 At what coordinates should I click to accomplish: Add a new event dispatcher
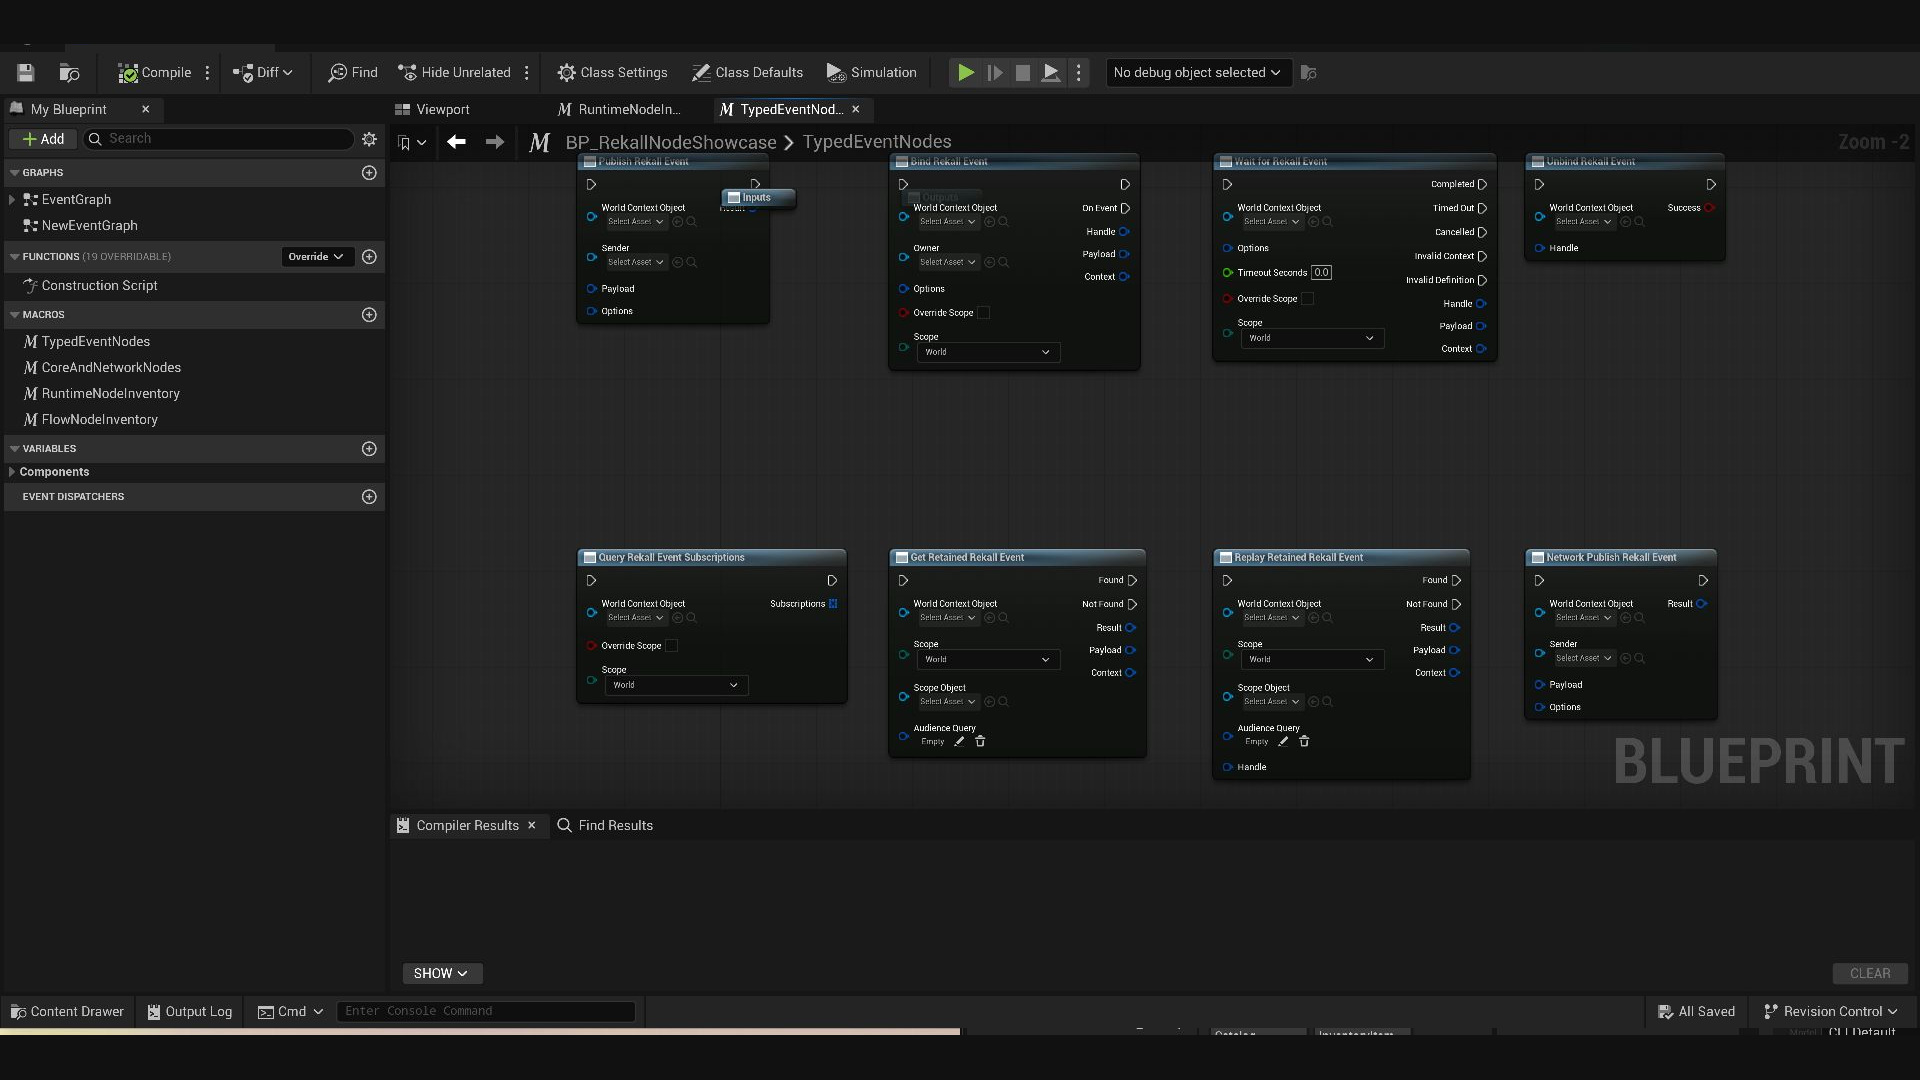[x=369, y=497]
